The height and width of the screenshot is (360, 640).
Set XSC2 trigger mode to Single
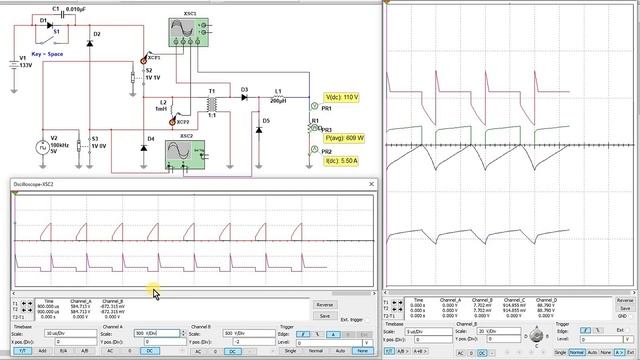[290, 351]
